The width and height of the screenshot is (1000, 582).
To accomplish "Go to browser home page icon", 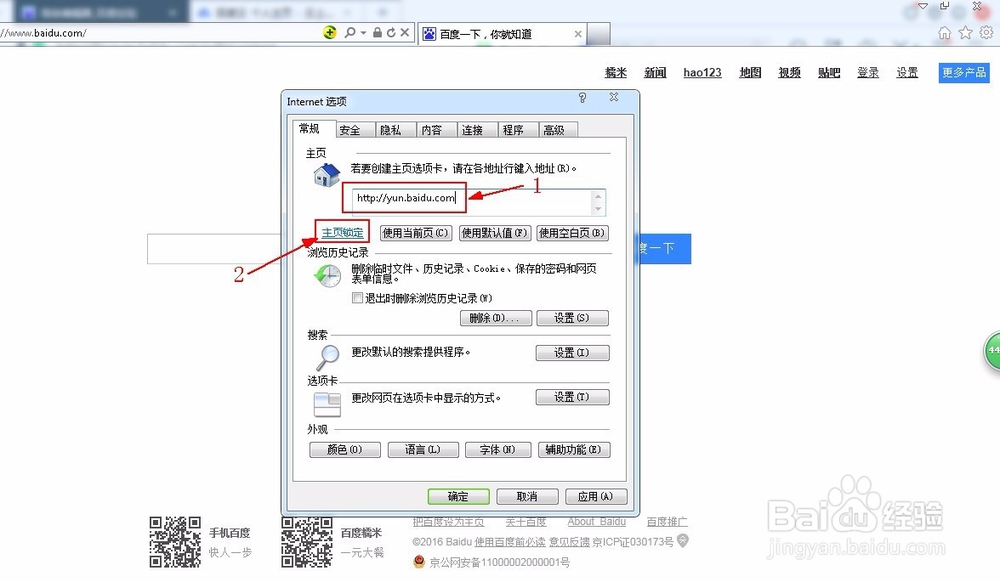I will (x=945, y=33).
